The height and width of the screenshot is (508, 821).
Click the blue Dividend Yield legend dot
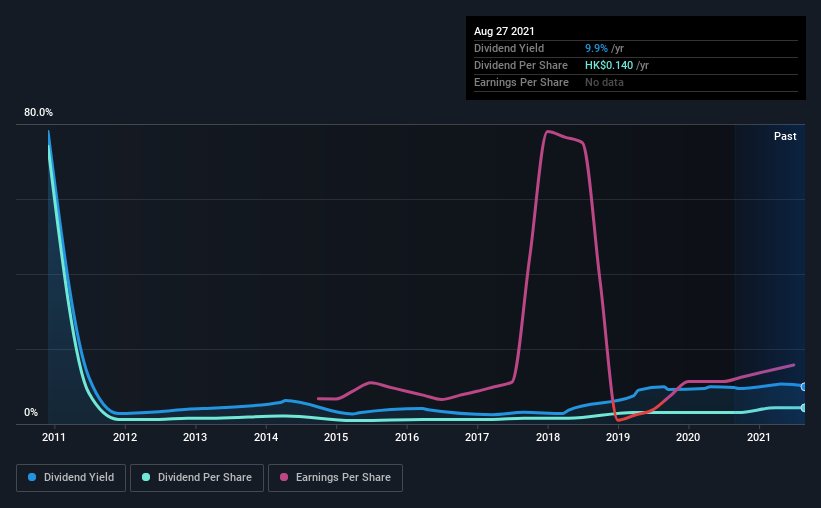(x=32, y=477)
